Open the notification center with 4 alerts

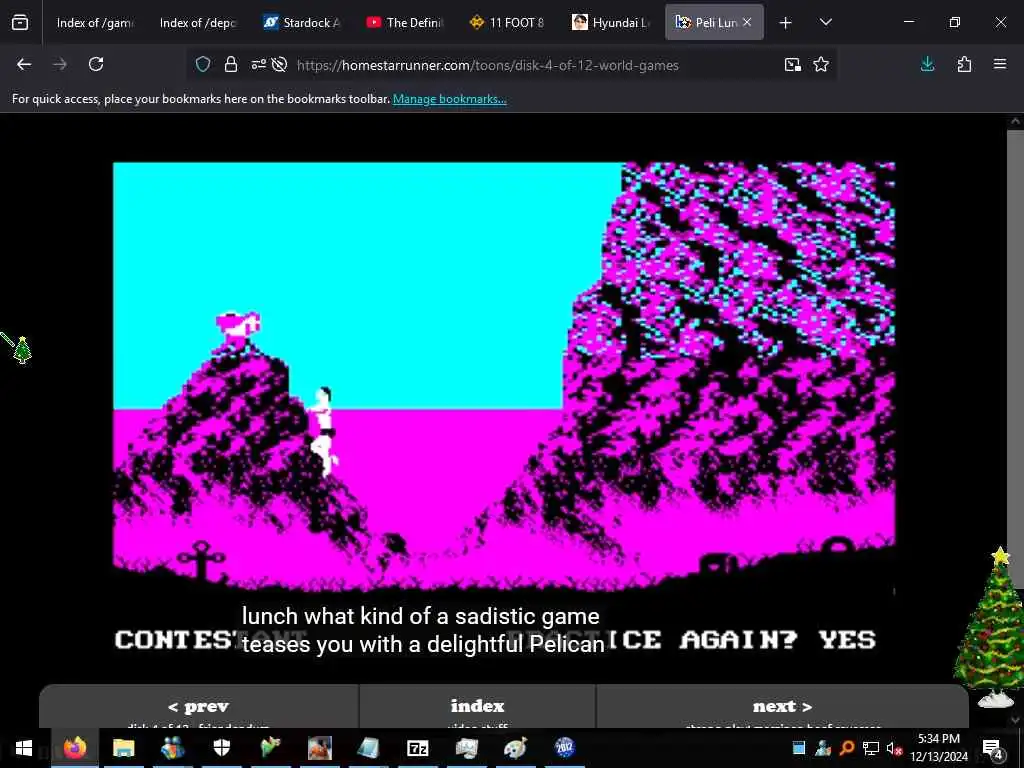[x=992, y=748]
